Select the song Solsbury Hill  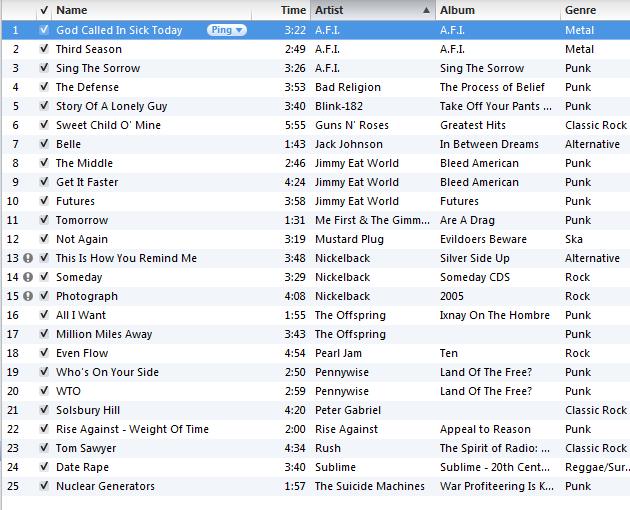point(88,410)
